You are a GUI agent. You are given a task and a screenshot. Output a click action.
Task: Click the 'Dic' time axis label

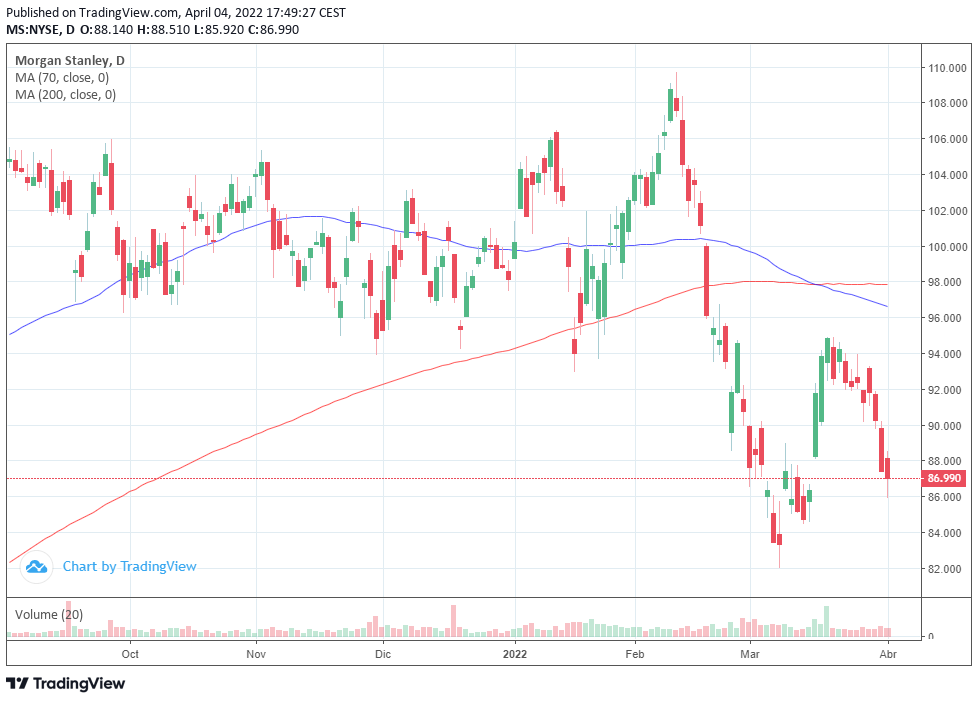point(383,654)
